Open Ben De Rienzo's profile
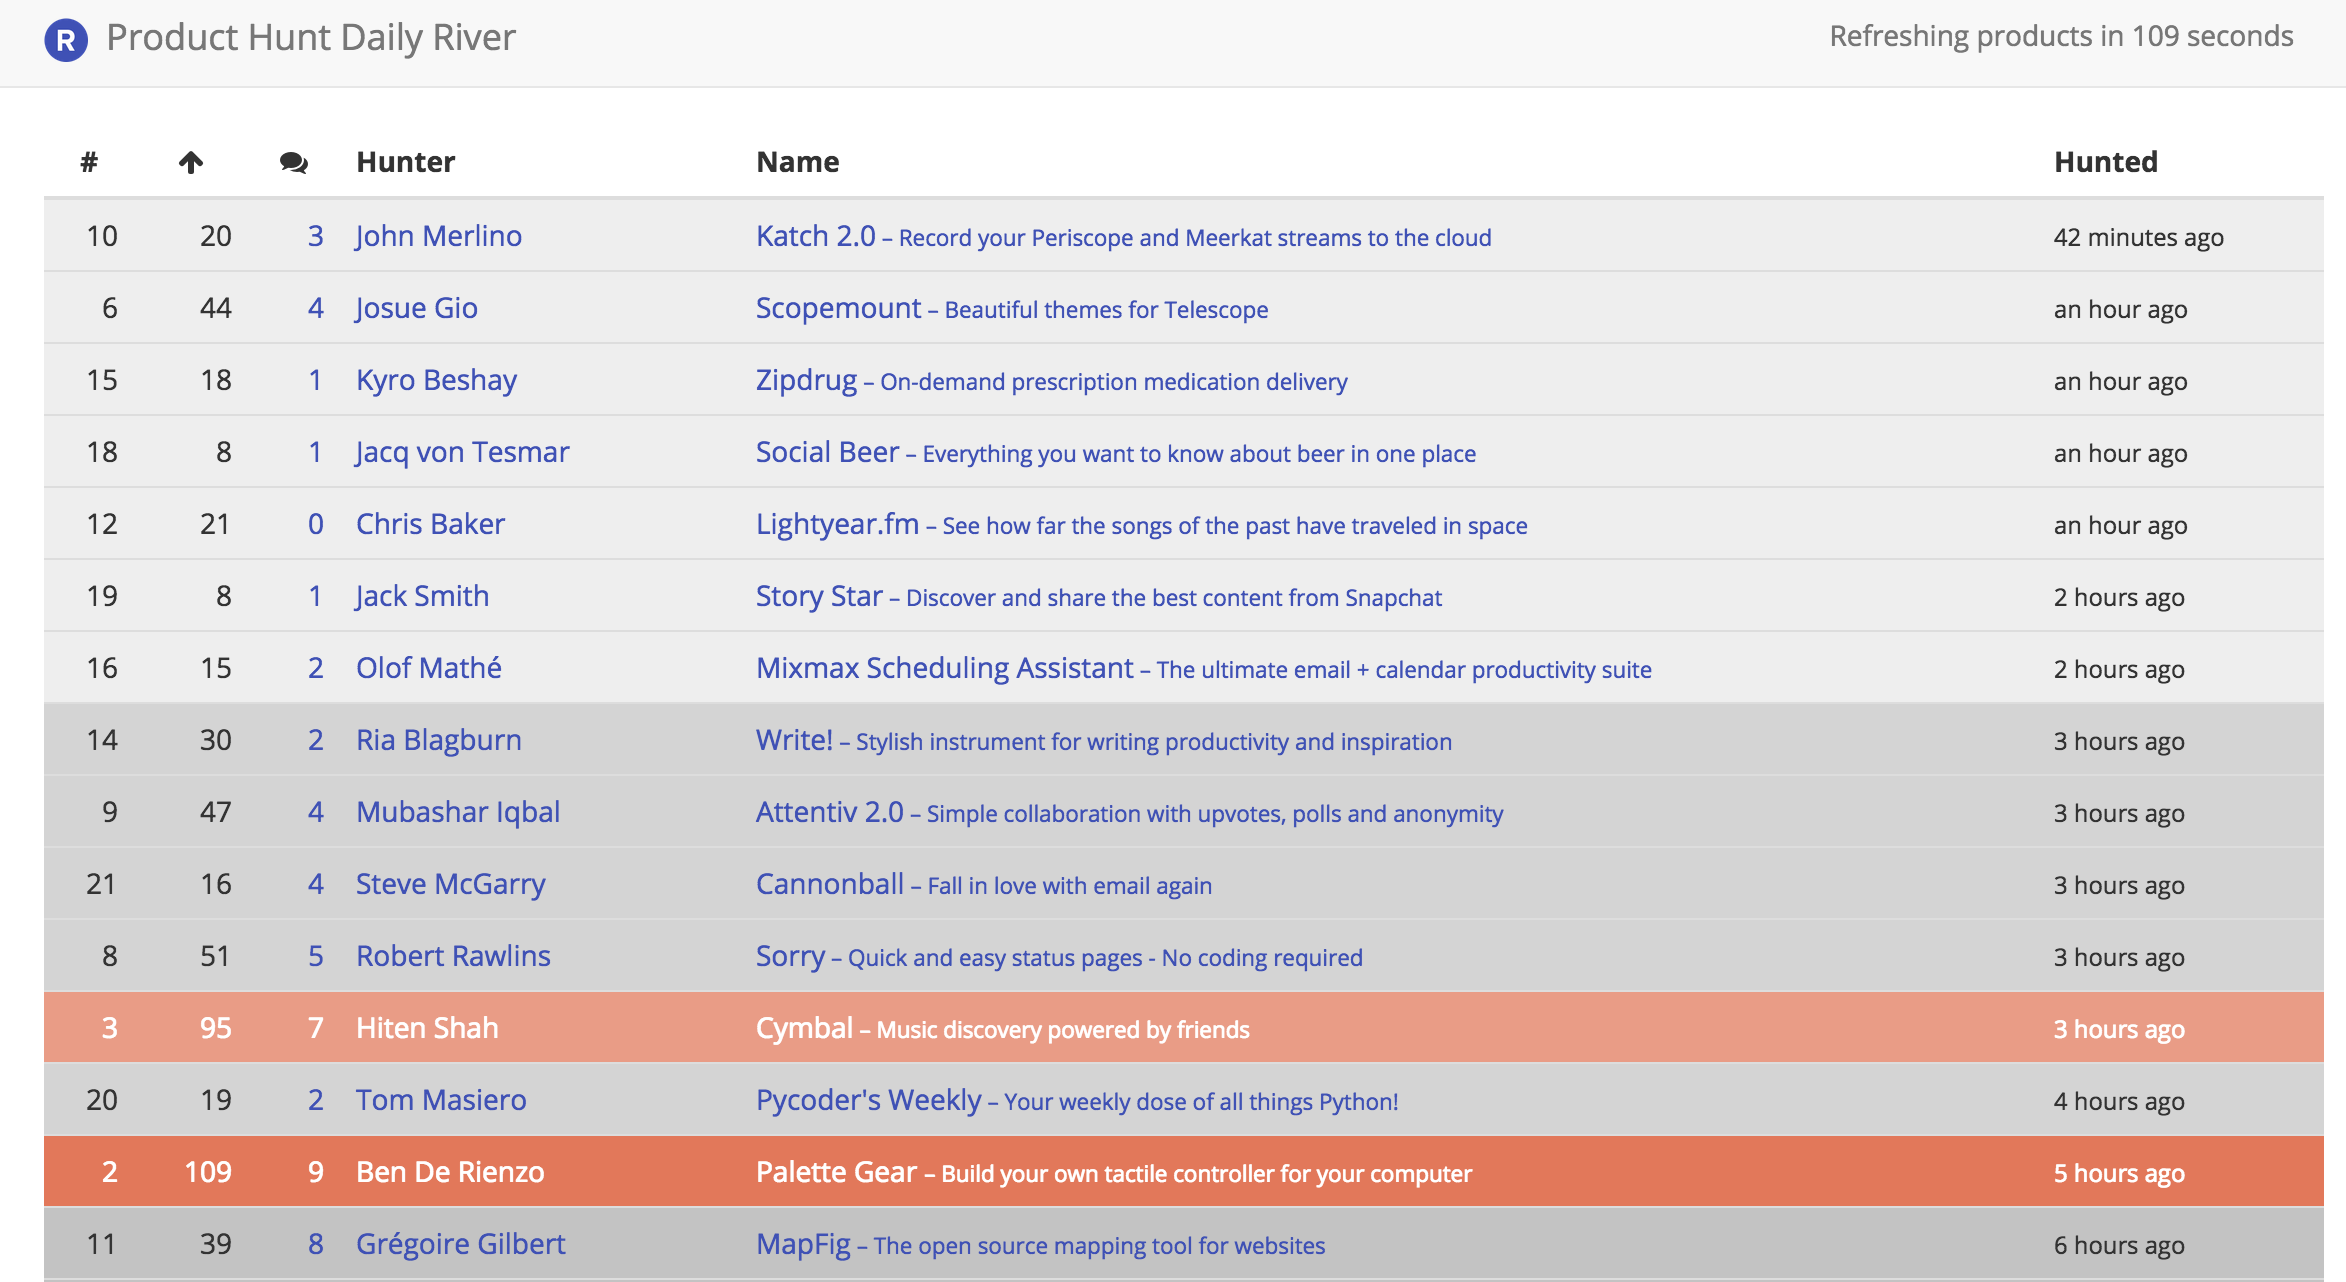The height and width of the screenshot is (1282, 2346). 450,1171
